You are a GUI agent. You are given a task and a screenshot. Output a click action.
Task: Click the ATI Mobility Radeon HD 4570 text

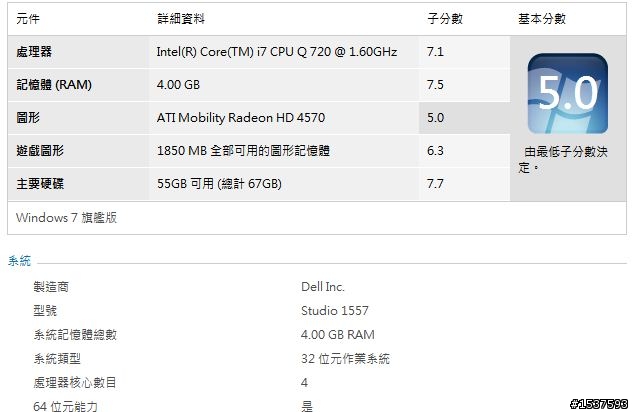coord(241,118)
